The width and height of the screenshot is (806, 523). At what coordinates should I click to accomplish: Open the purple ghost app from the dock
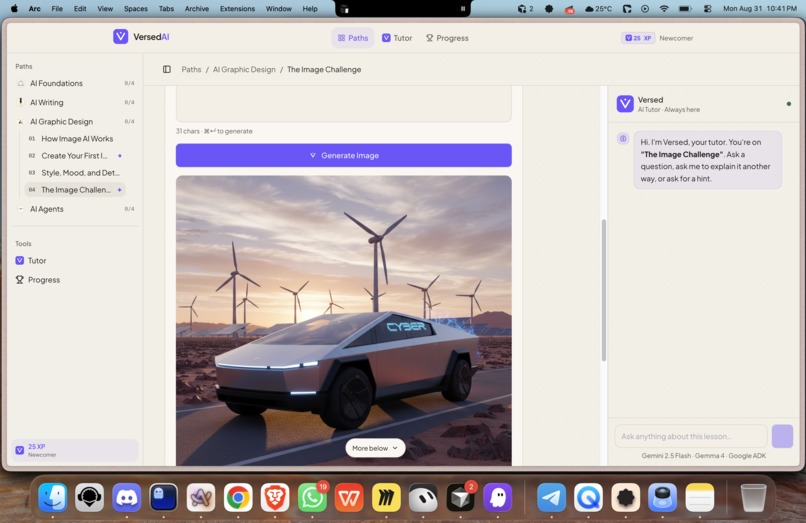pyautogui.click(x=498, y=497)
